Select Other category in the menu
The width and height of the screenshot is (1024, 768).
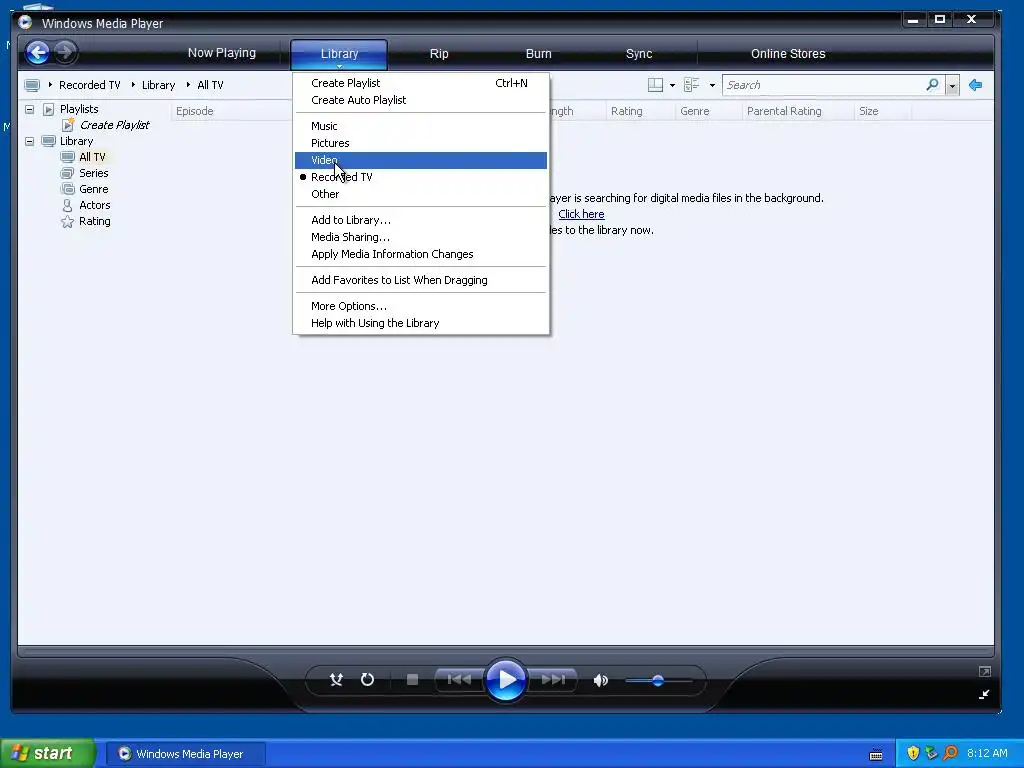421,194
